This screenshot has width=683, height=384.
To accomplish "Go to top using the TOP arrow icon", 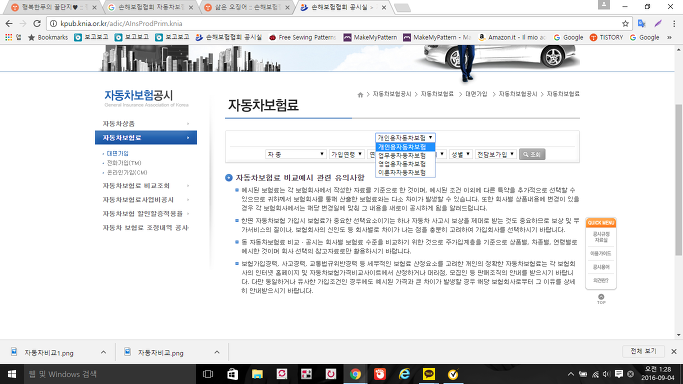I will (601, 299).
